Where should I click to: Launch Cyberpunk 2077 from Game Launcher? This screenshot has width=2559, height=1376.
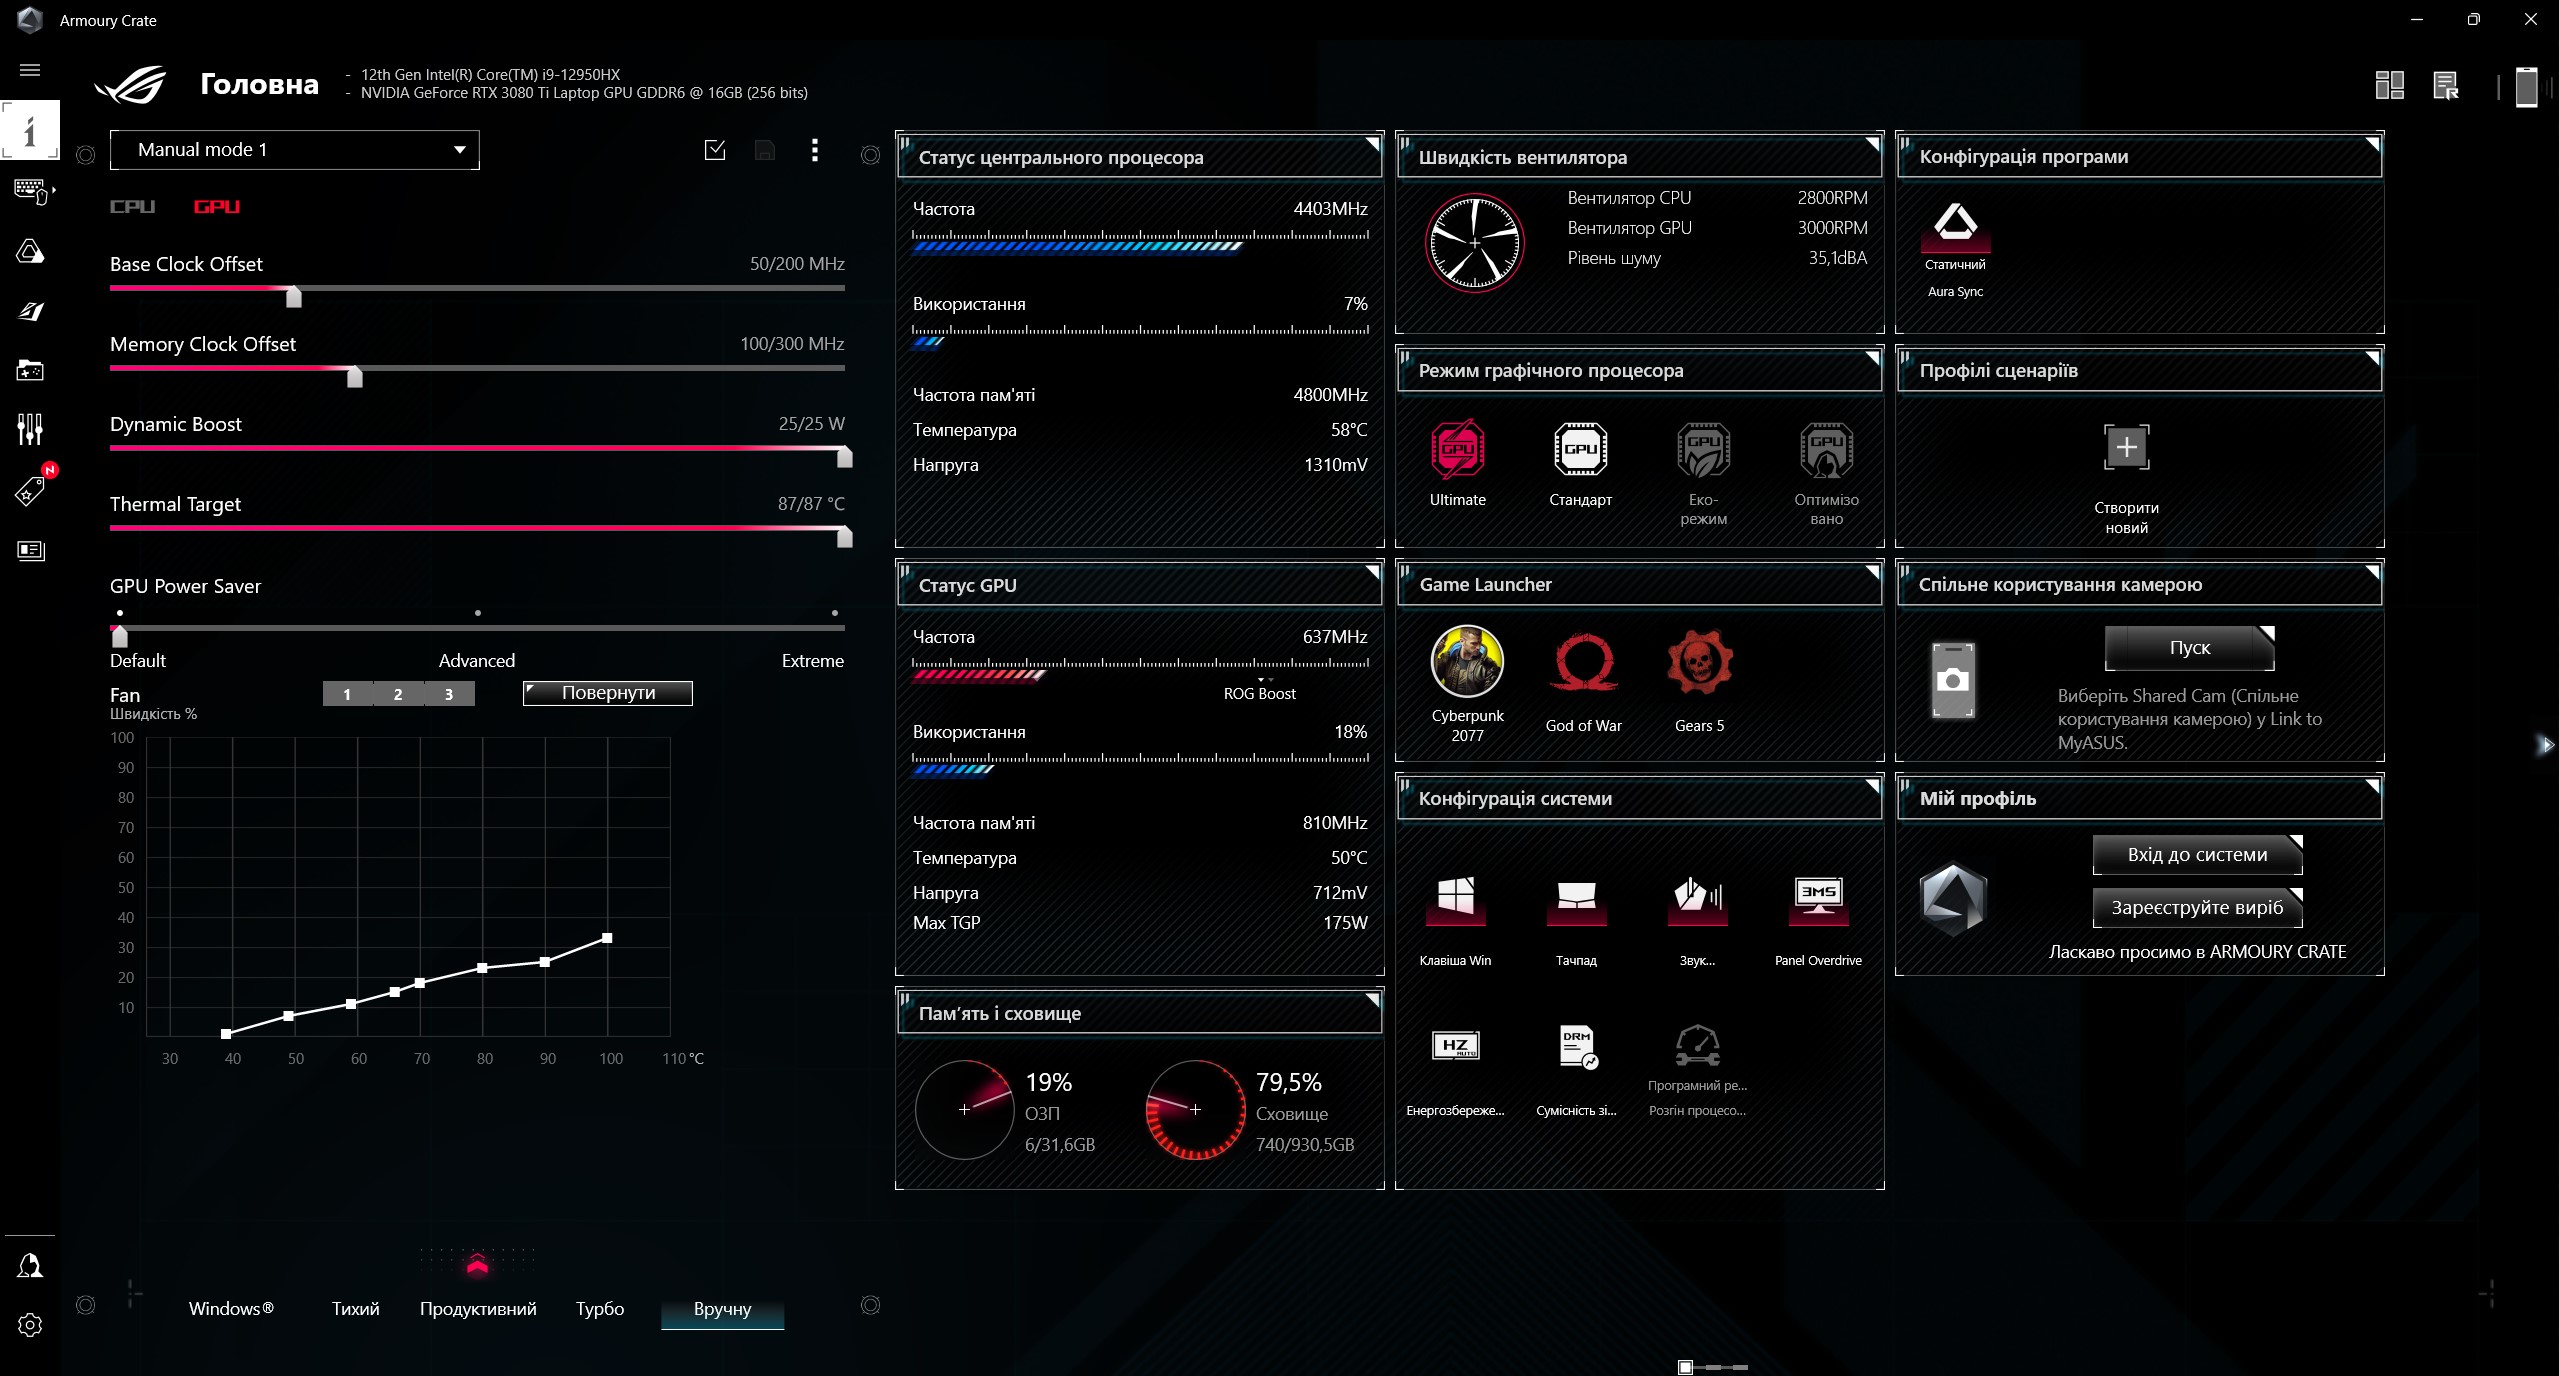[x=1467, y=662]
